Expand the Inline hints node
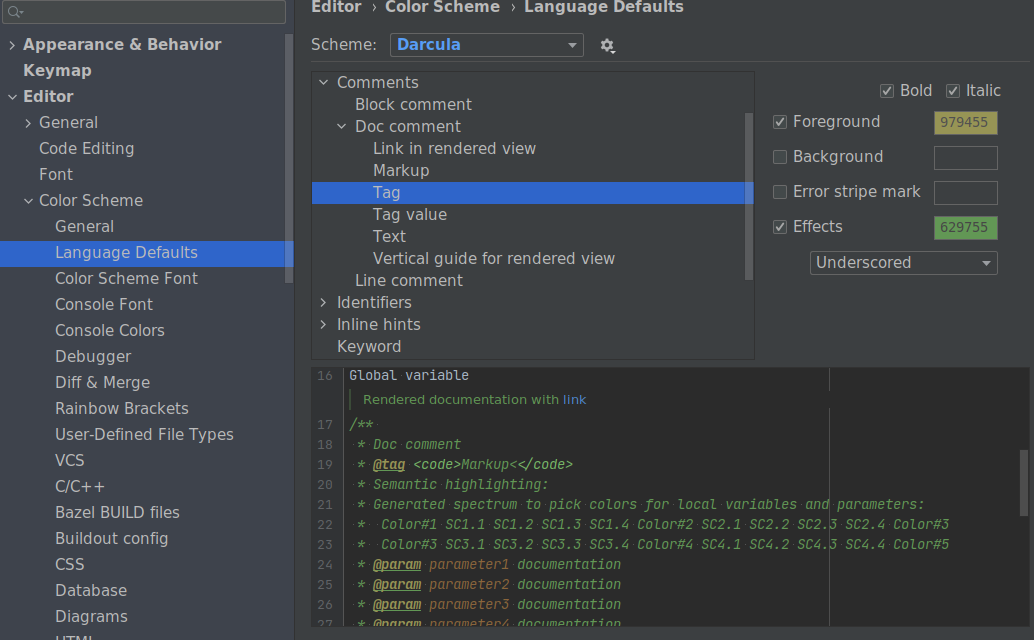 point(323,324)
